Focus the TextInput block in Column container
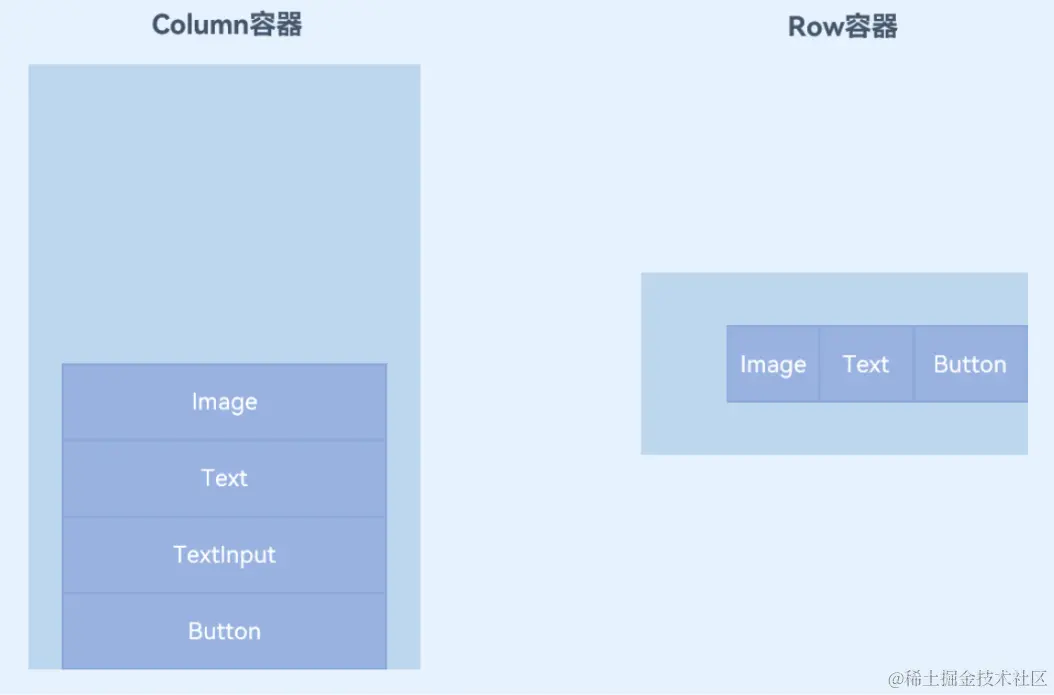This screenshot has height=695, width=1054. tap(225, 555)
